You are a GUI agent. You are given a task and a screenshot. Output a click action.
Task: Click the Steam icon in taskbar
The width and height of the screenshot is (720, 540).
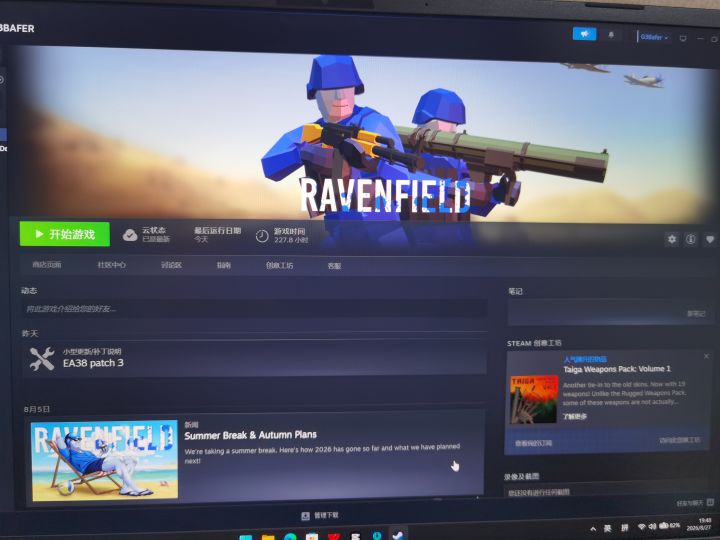398,534
